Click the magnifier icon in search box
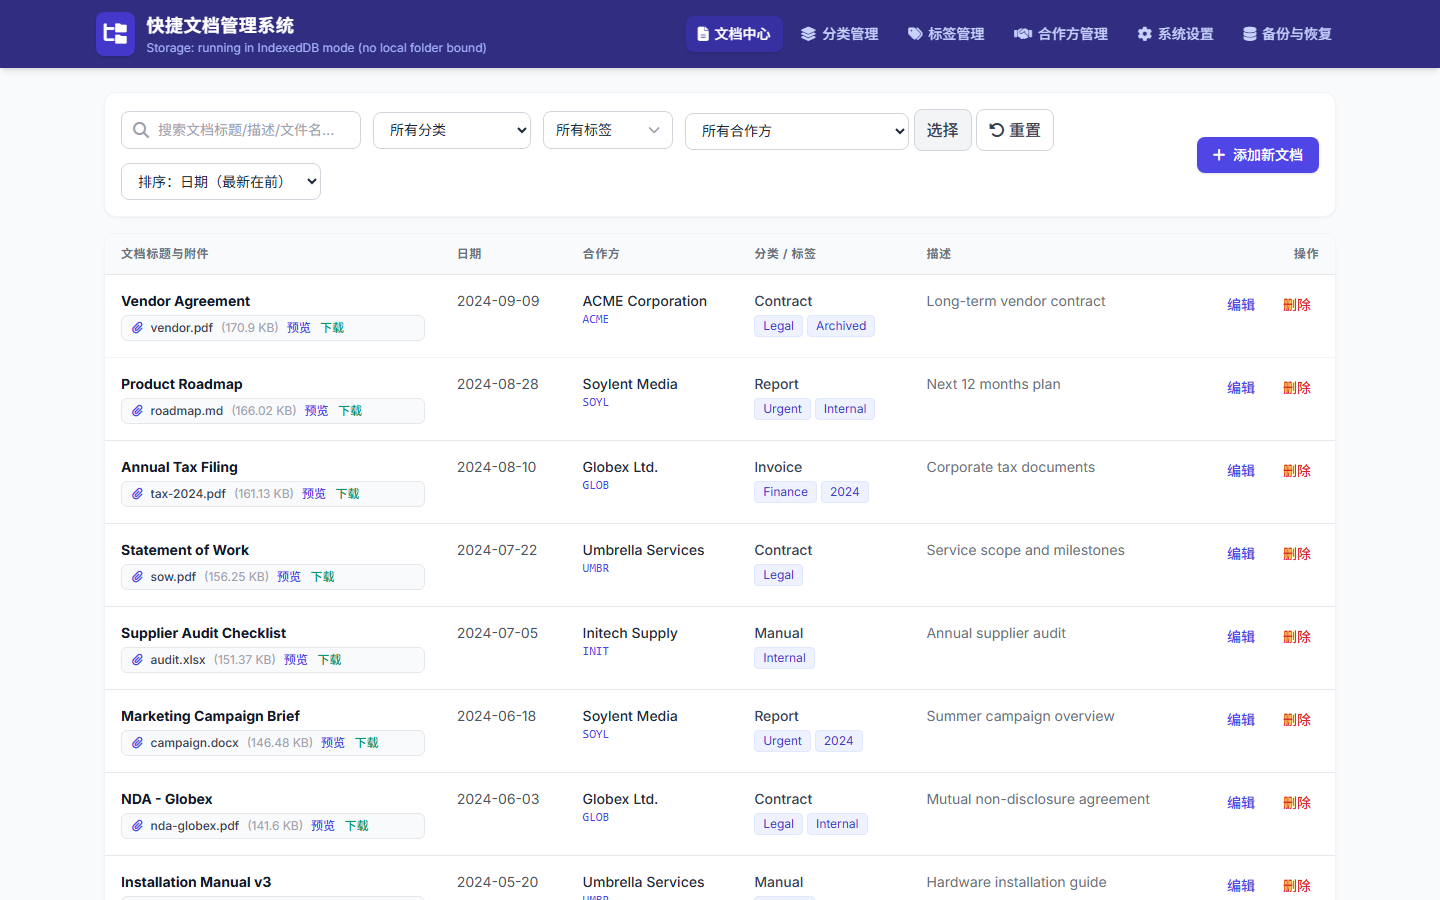This screenshot has height=900, width=1440. click(x=141, y=130)
